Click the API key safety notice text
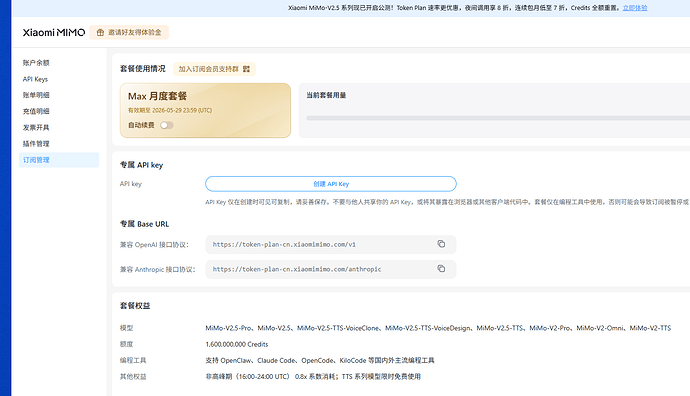The image size is (690, 396). [447, 202]
